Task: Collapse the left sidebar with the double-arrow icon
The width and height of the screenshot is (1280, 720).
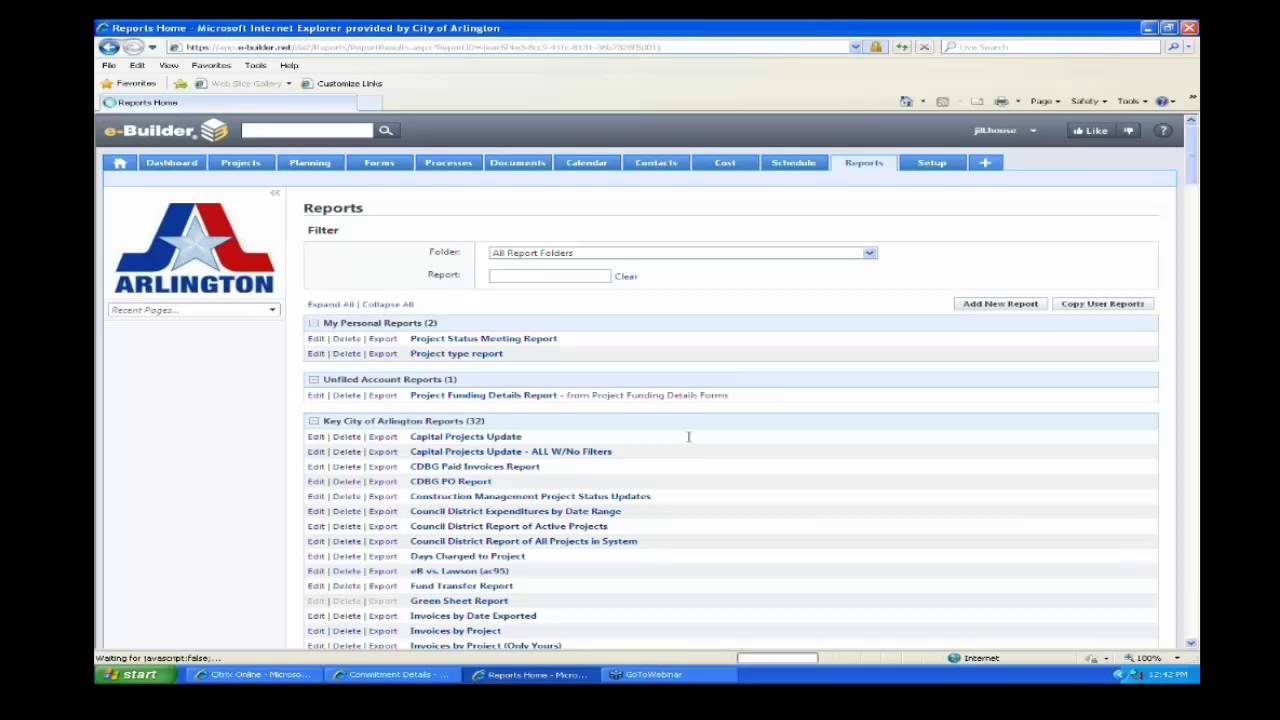Action: pyautogui.click(x=275, y=192)
